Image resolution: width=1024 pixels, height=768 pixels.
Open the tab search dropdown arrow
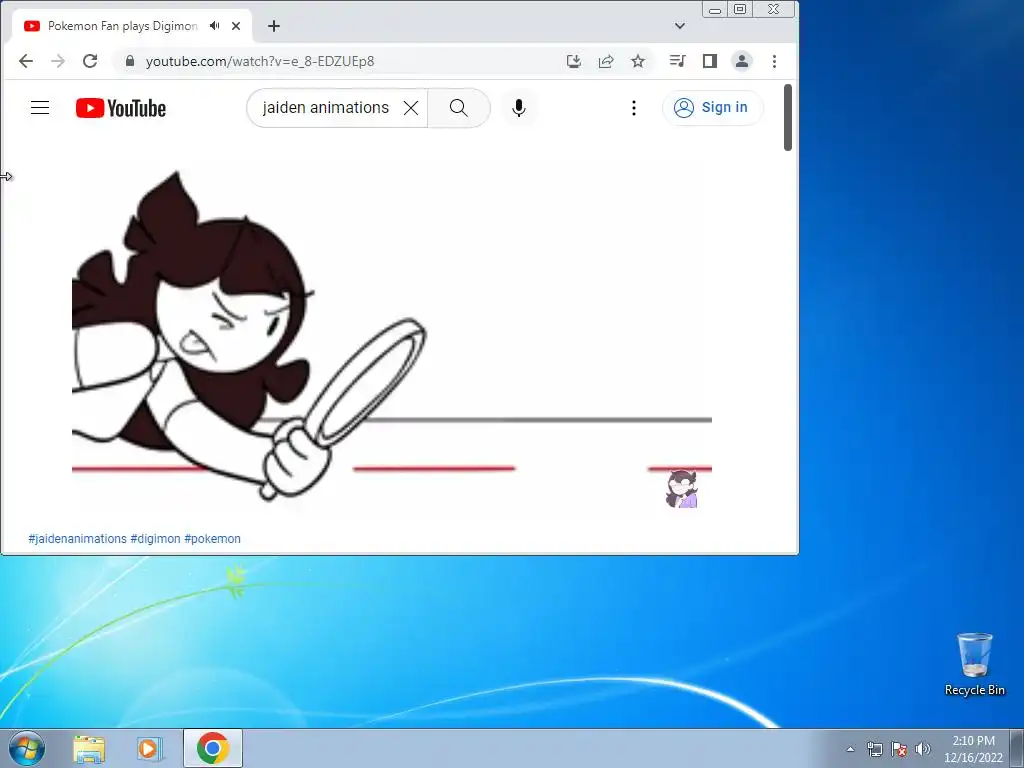coord(680,25)
